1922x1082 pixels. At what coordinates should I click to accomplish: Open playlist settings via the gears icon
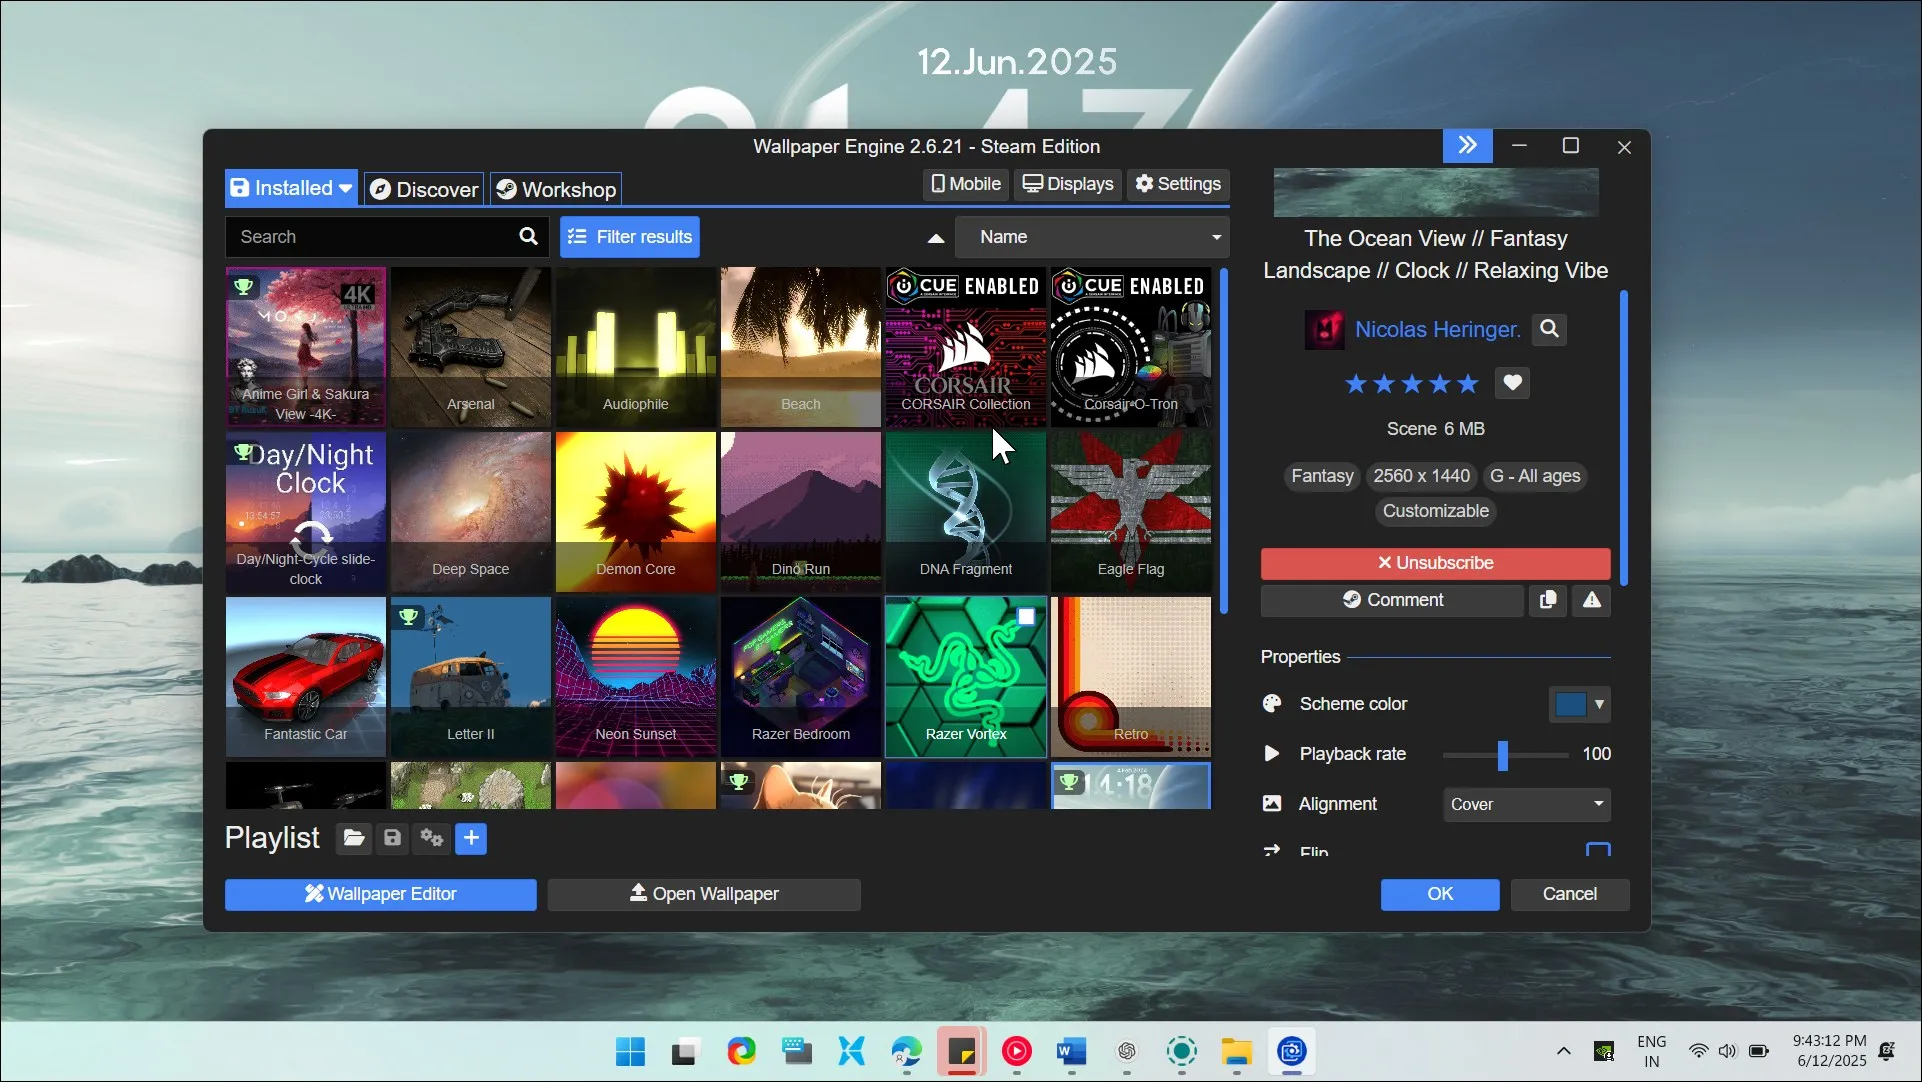click(430, 839)
